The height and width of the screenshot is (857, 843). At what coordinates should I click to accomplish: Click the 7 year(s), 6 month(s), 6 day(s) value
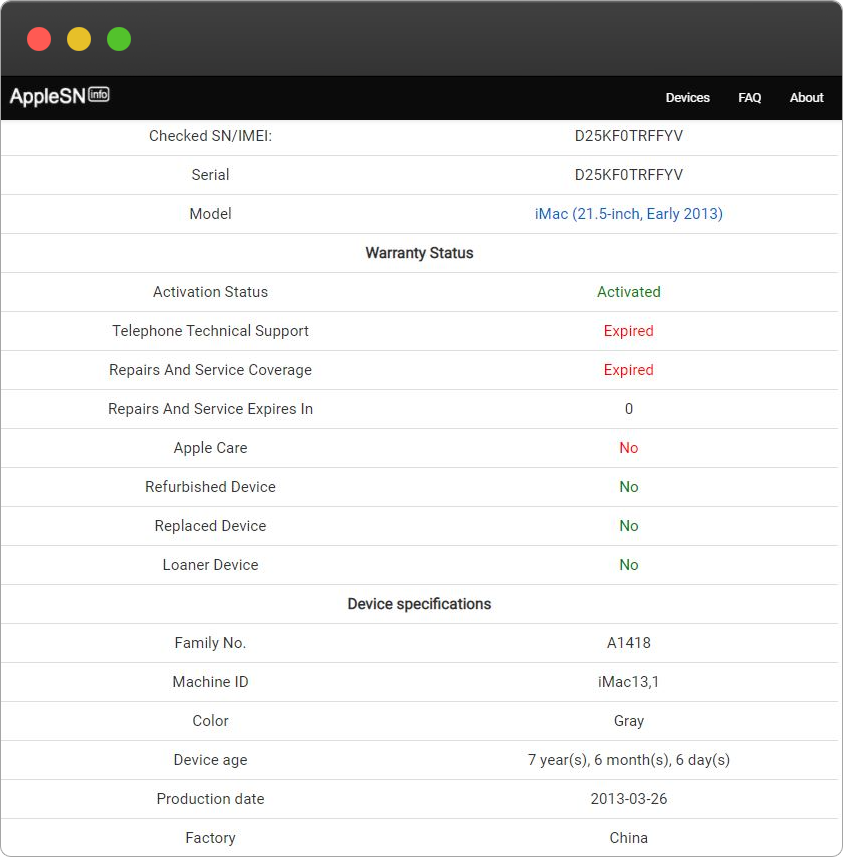click(x=628, y=760)
